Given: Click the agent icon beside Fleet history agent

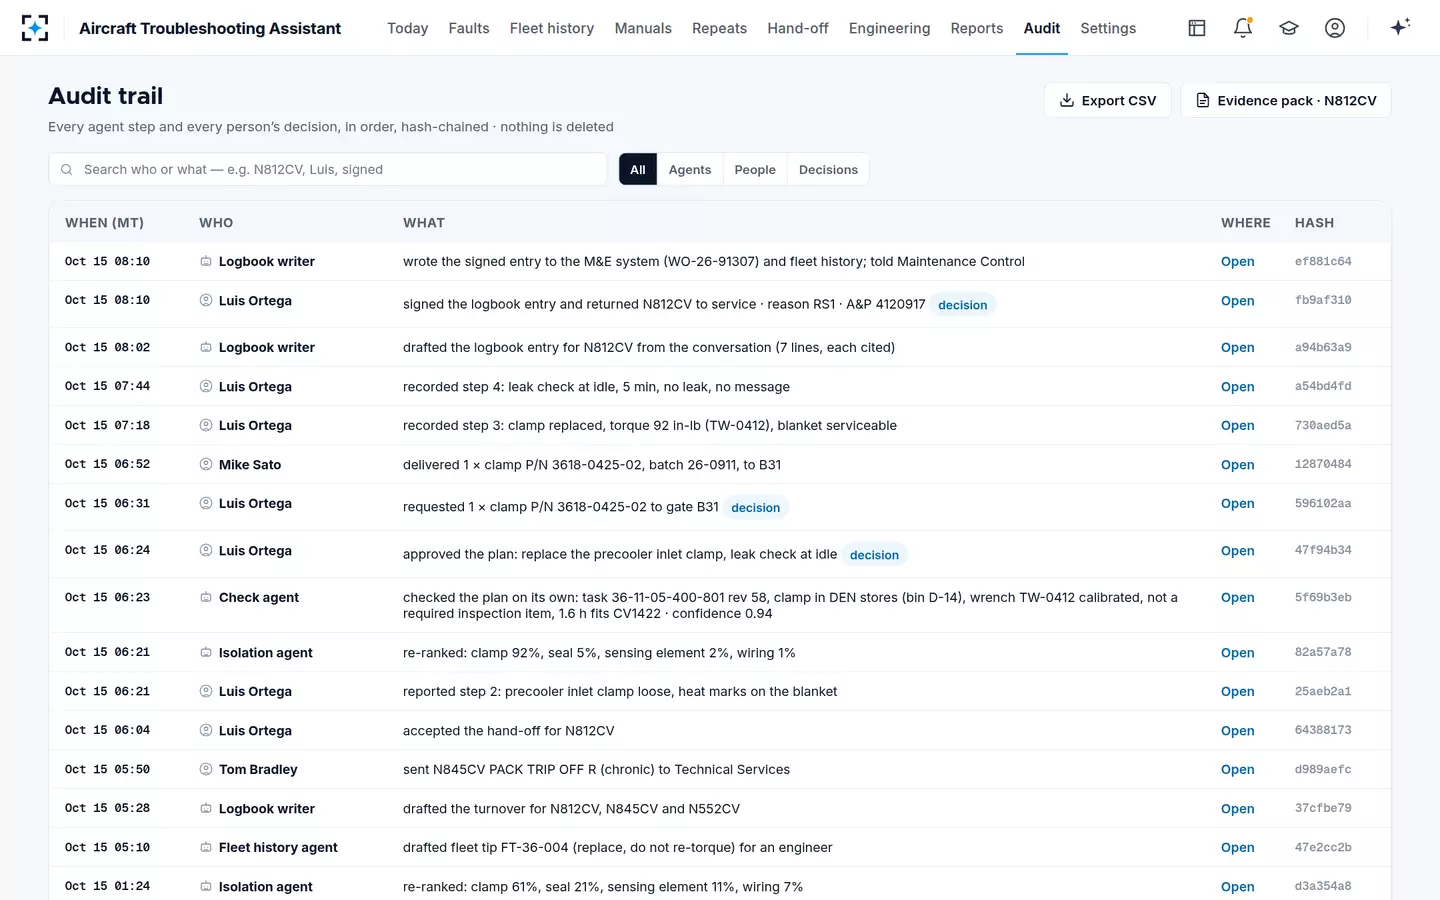Looking at the screenshot, I should (206, 847).
